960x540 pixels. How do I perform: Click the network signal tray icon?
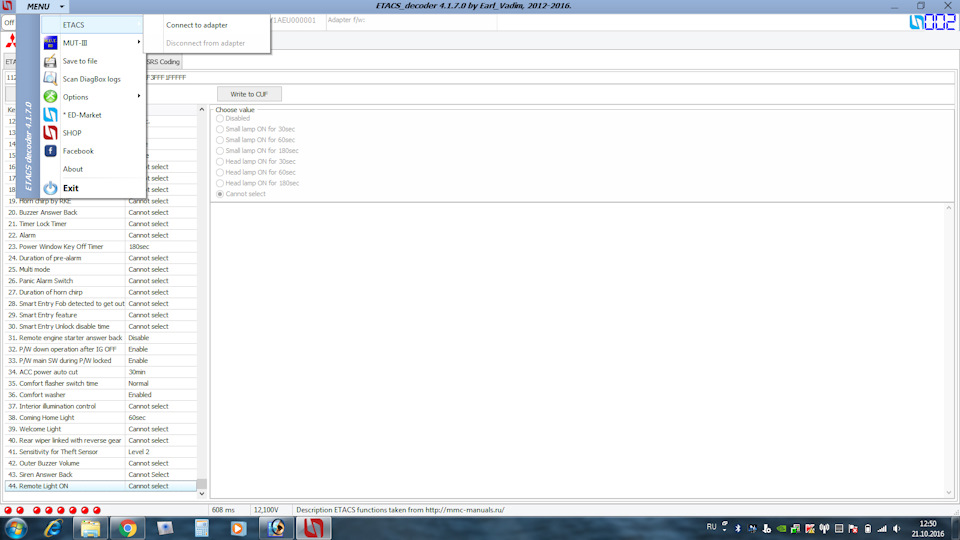tap(882, 528)
